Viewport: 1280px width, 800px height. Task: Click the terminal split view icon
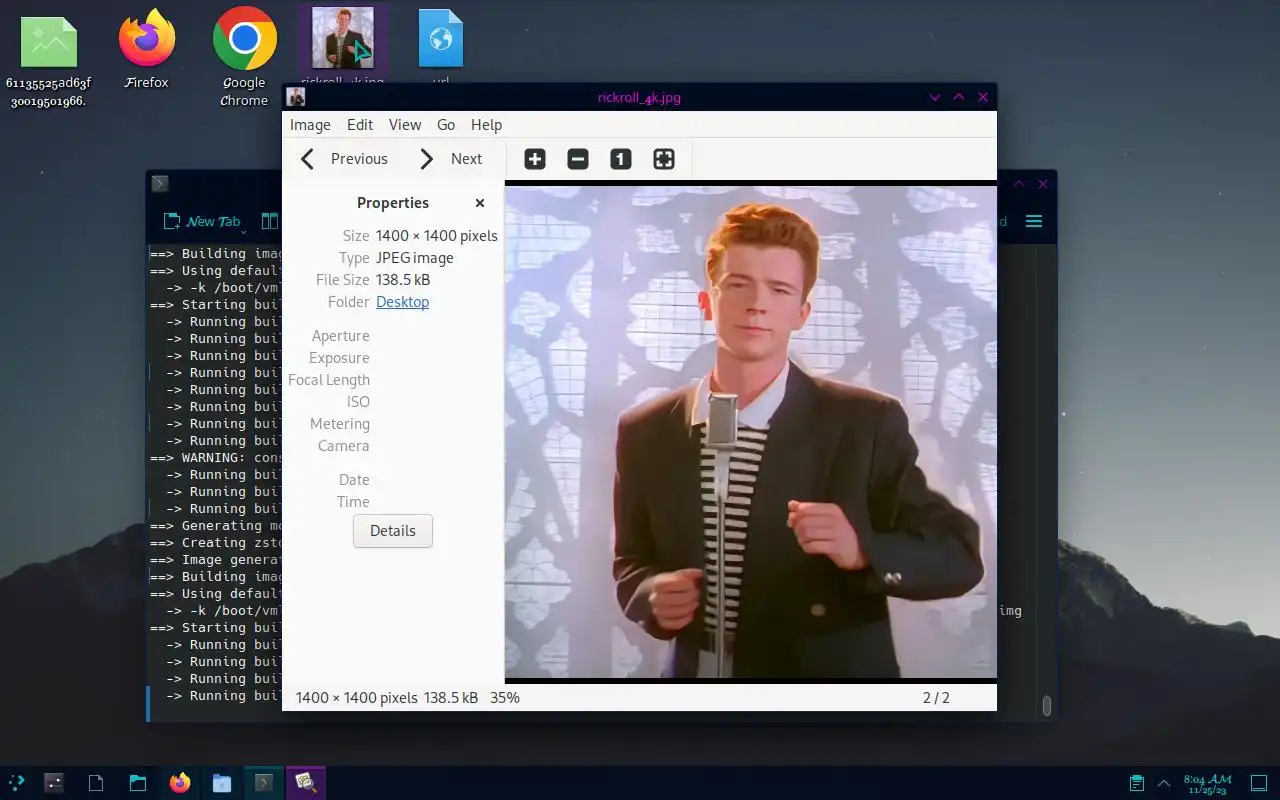[269, 221]
